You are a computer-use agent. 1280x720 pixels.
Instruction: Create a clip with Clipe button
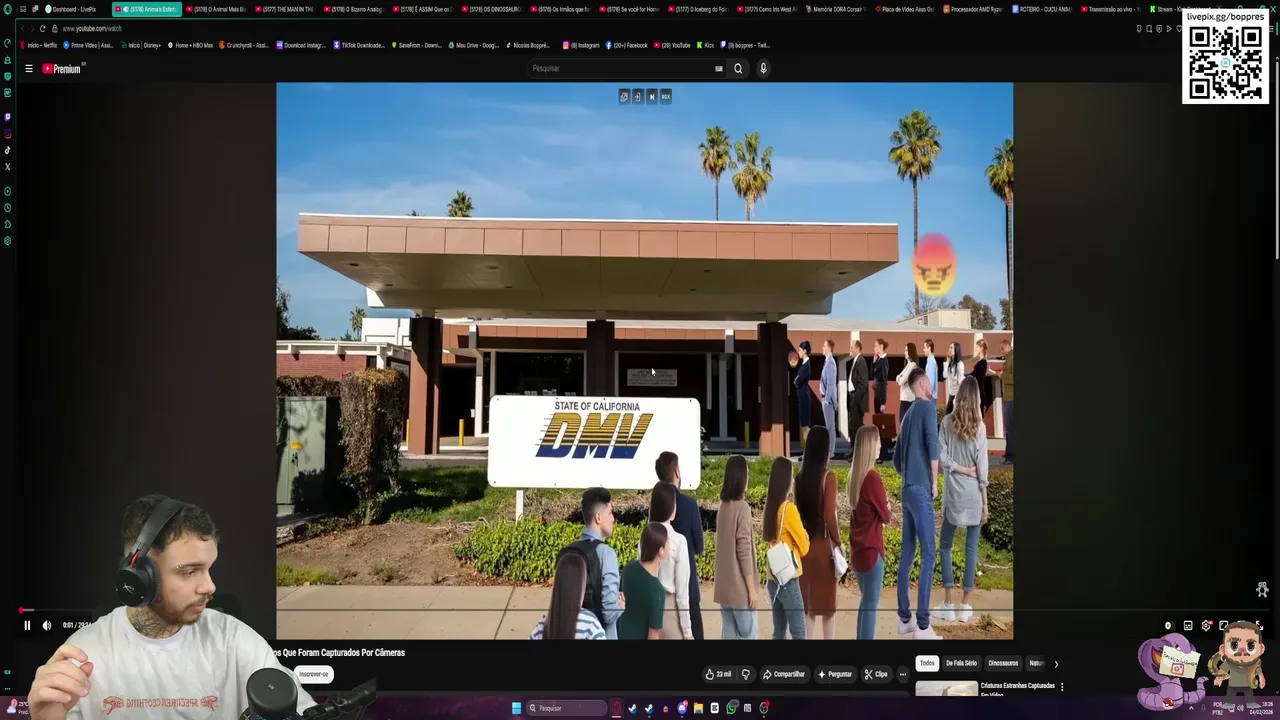tap(875, 674)
